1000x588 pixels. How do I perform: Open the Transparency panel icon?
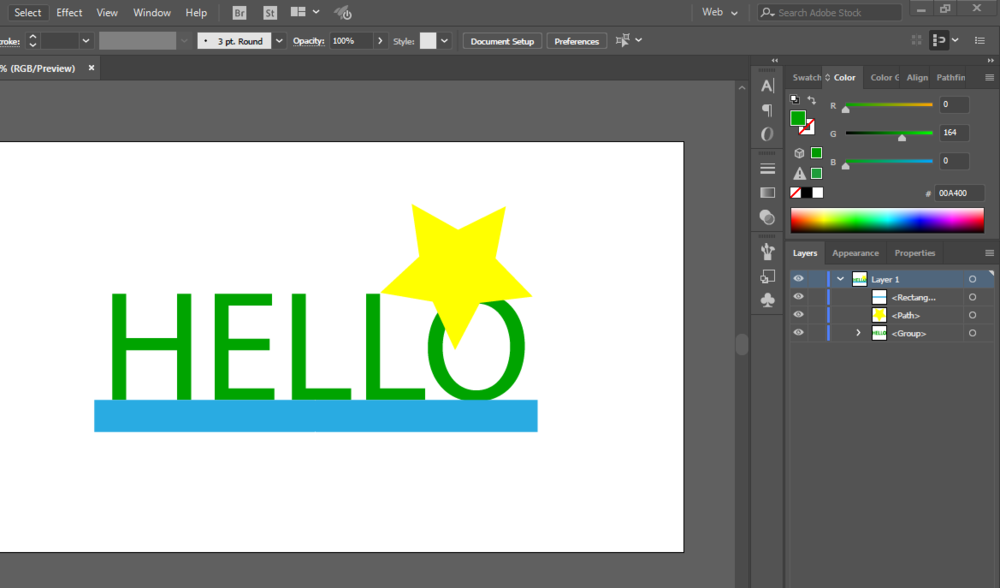pyautogui.click(x=767, y=217)
